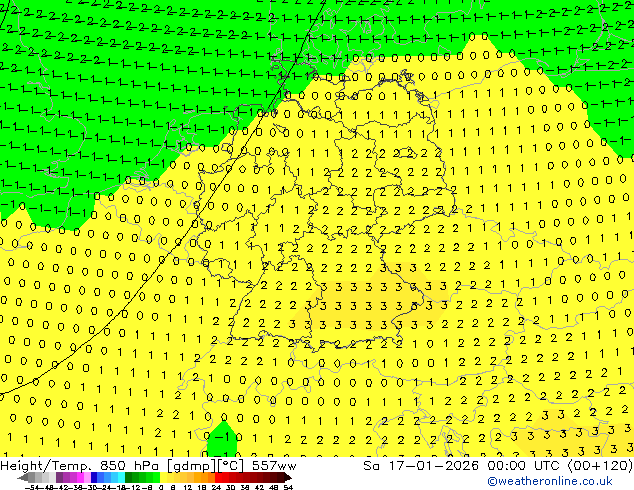Click the 54 label under the color scale
Viewport: 634px width, 490px height.
pyautogui.click(x=288, y=487)
